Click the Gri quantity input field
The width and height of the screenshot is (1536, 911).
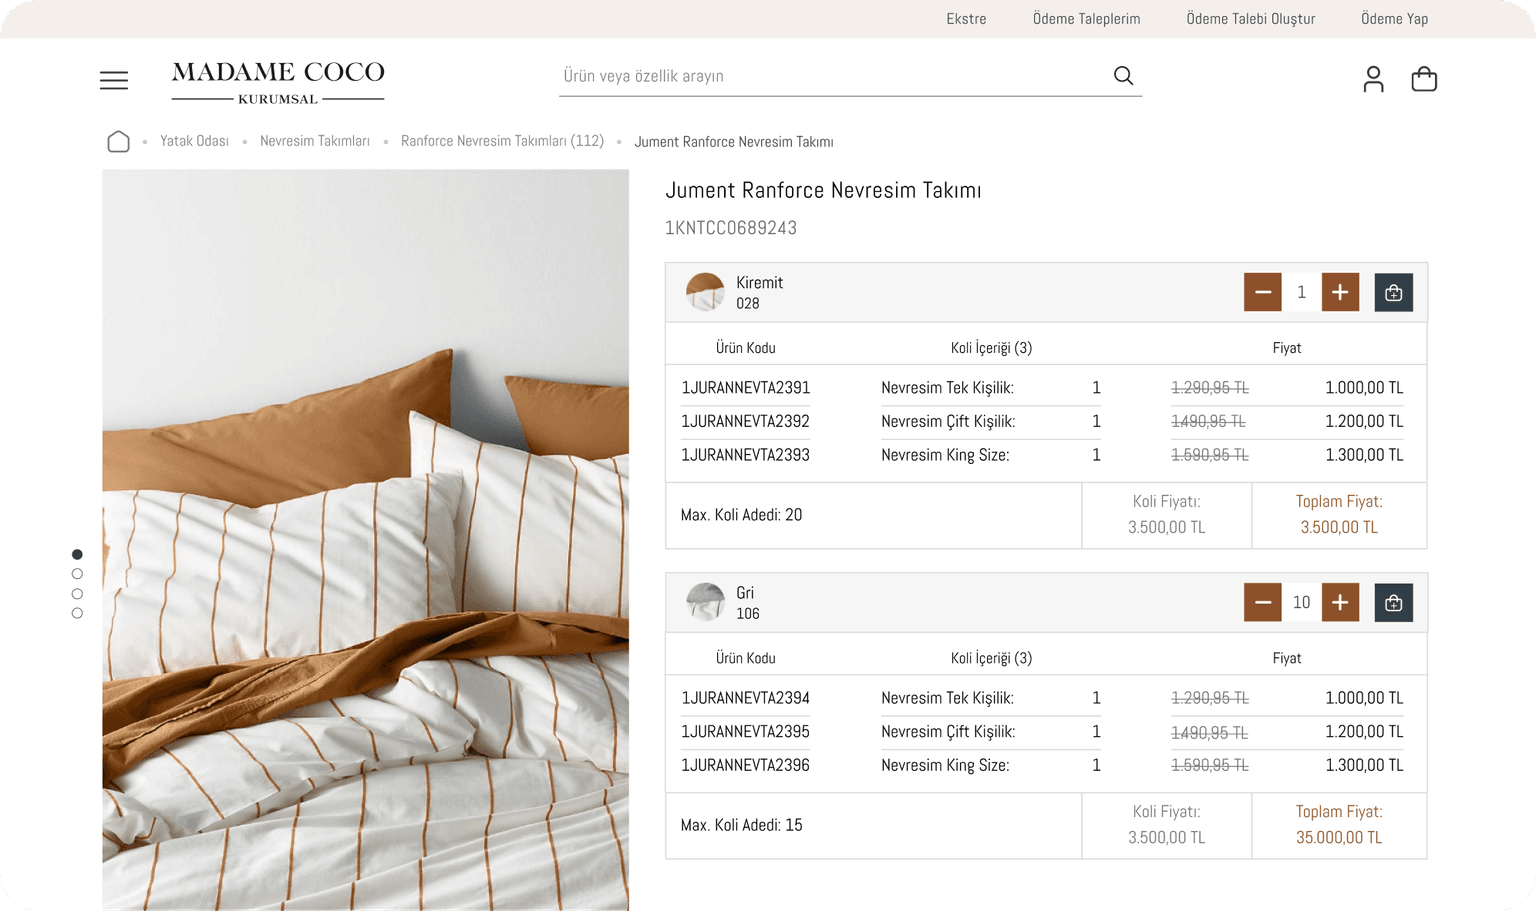(x=1301, y=602)
